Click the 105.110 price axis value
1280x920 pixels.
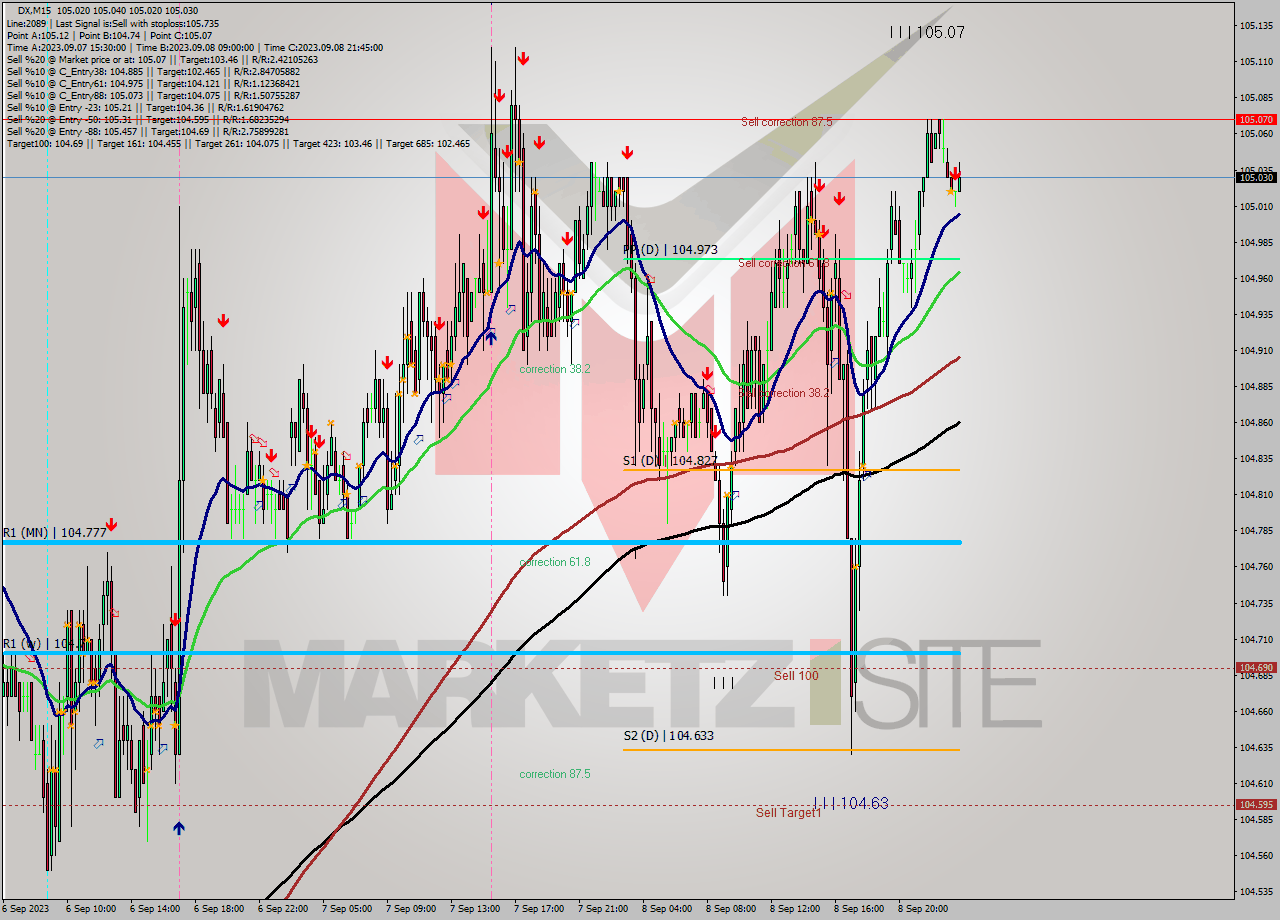1256,62
